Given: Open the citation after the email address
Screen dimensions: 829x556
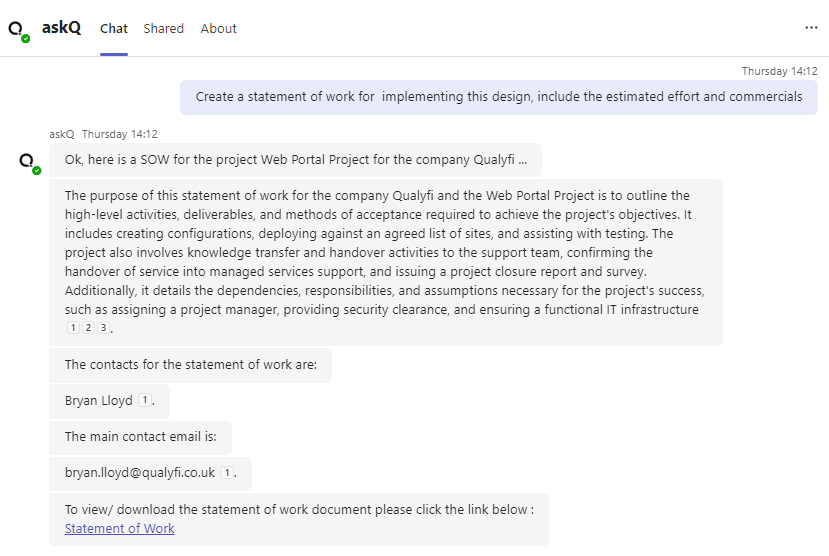Looking at the screenshot, I should tap(227, 473).
